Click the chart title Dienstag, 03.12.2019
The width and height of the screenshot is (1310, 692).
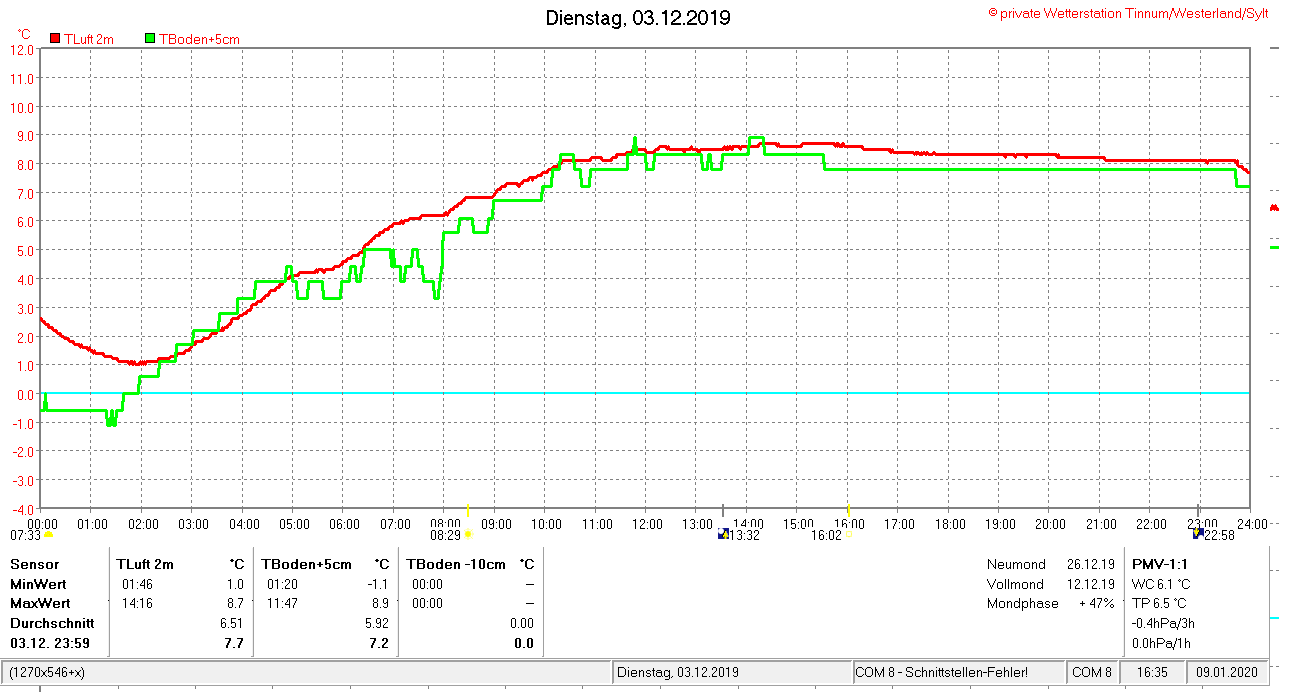click(637, 18)
